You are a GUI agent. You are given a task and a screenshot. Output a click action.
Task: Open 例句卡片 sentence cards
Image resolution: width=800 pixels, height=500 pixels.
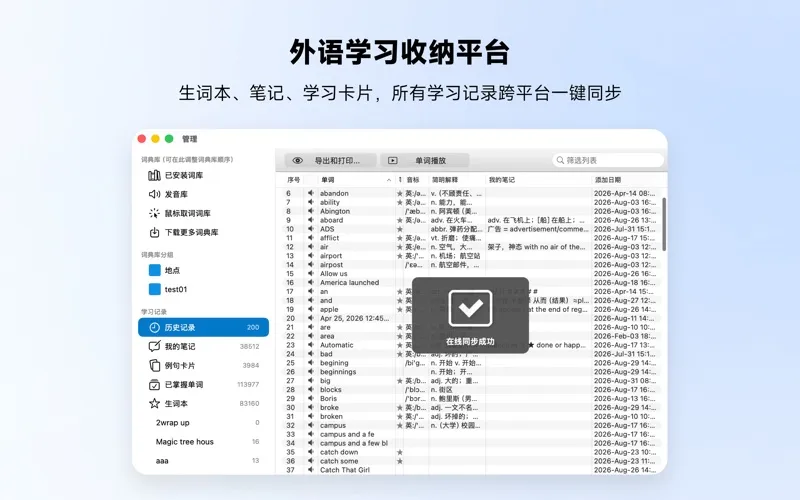tap(203, 365)
